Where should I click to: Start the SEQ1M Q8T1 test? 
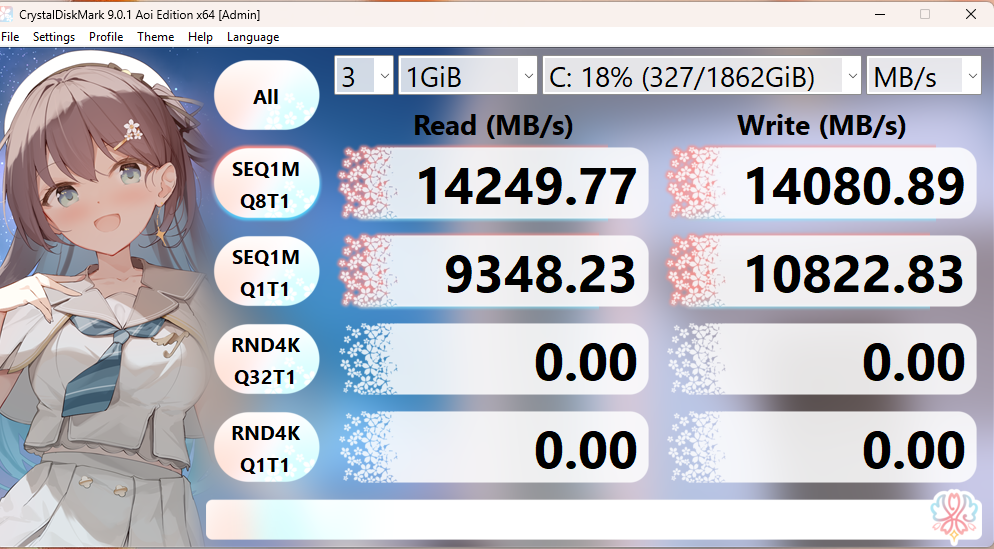coord(266,184)
